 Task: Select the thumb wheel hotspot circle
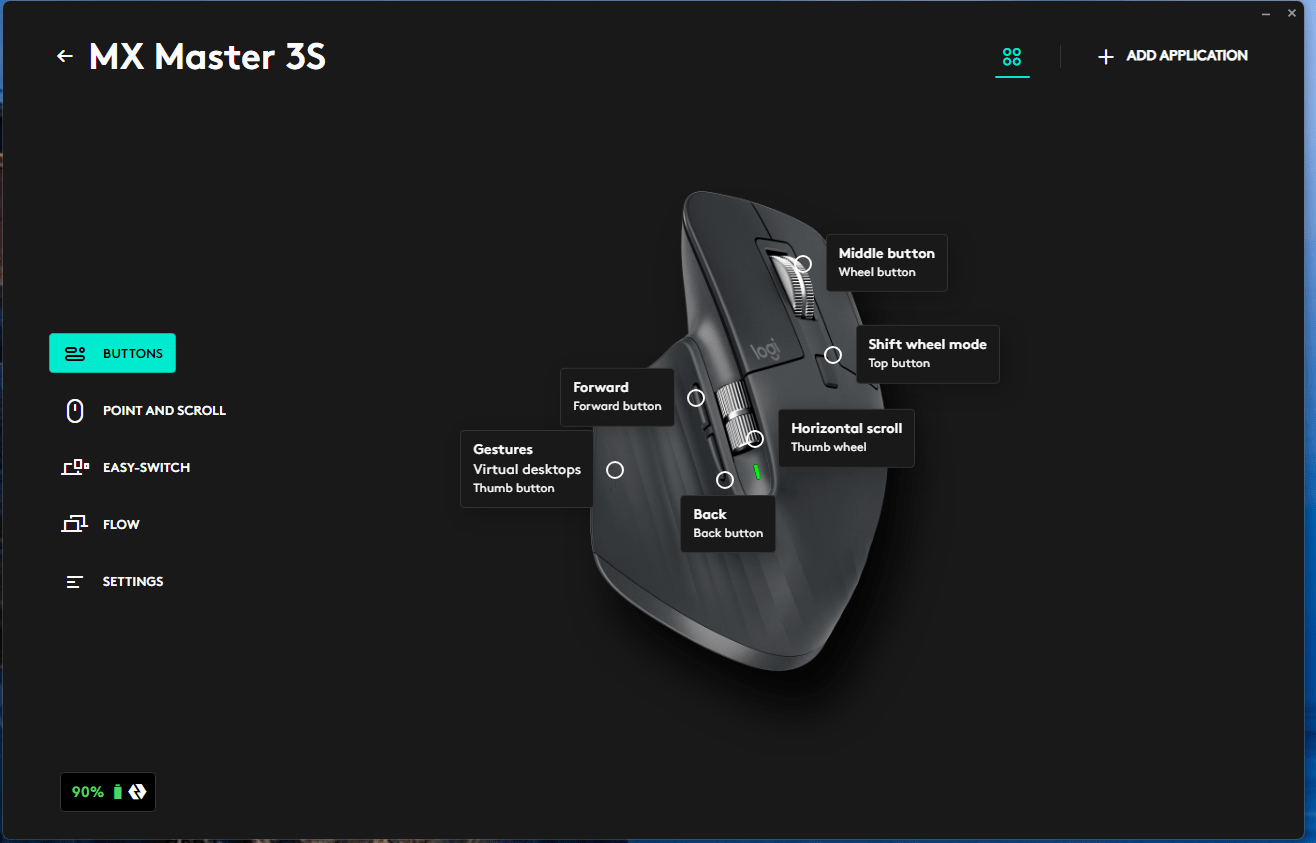[755, 438]
